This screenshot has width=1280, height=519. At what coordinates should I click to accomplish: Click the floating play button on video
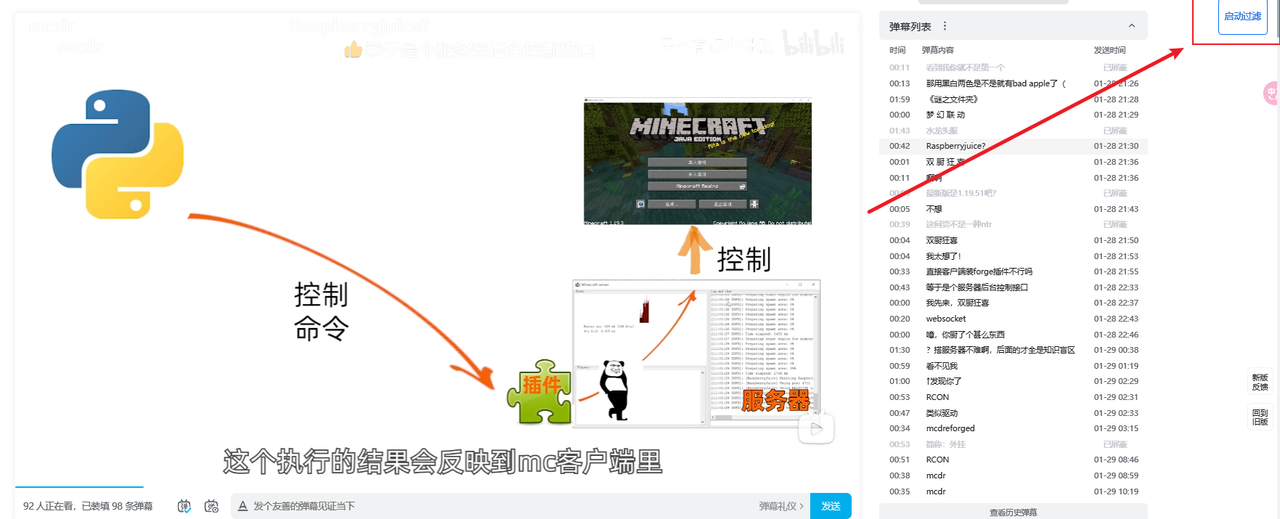pos(816,429)
